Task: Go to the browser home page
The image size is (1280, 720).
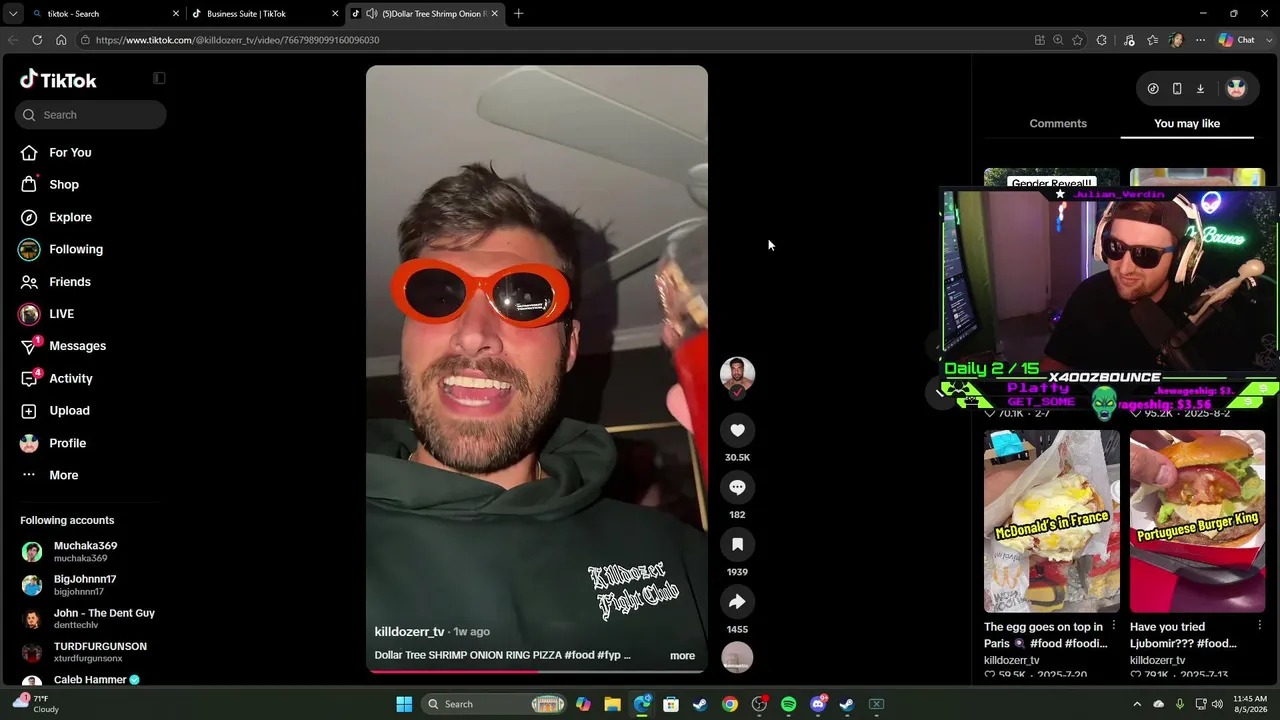Action: 61,40
